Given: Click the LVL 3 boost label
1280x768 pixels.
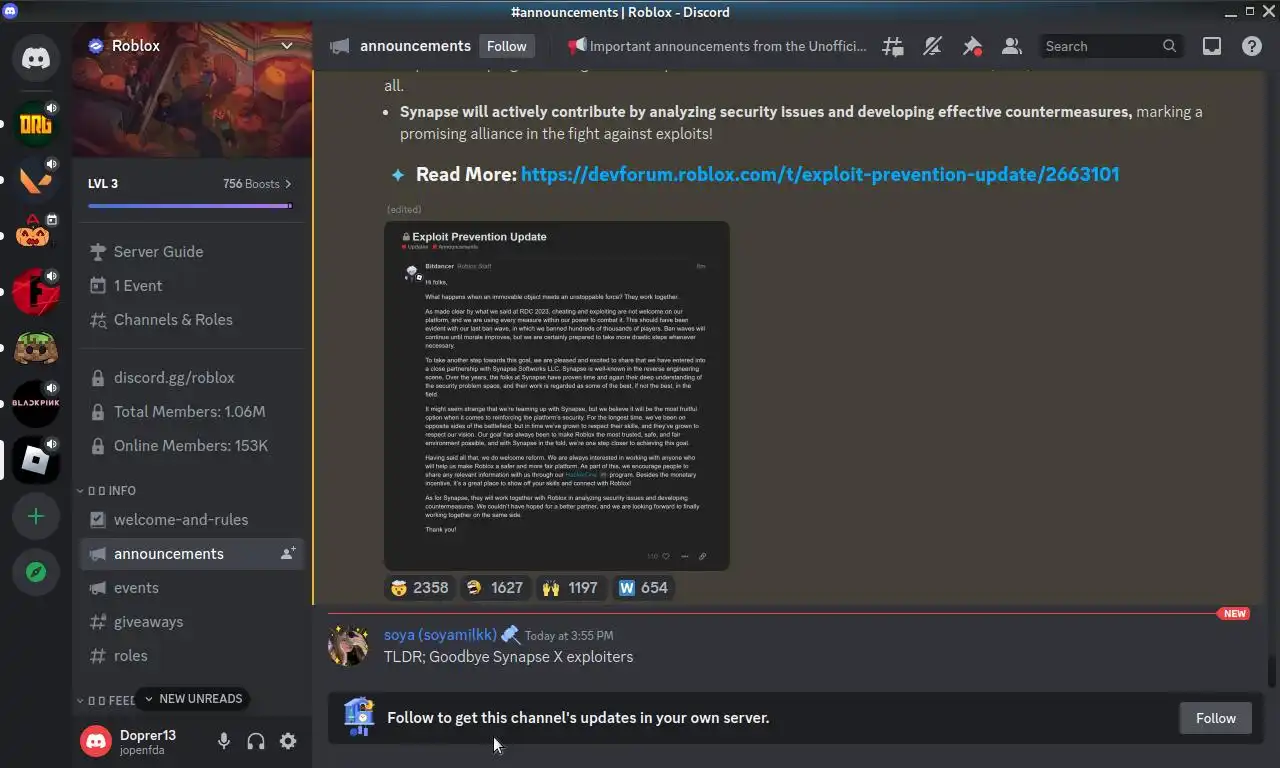Looking at the screenshot, I should (x=103, y=184).
